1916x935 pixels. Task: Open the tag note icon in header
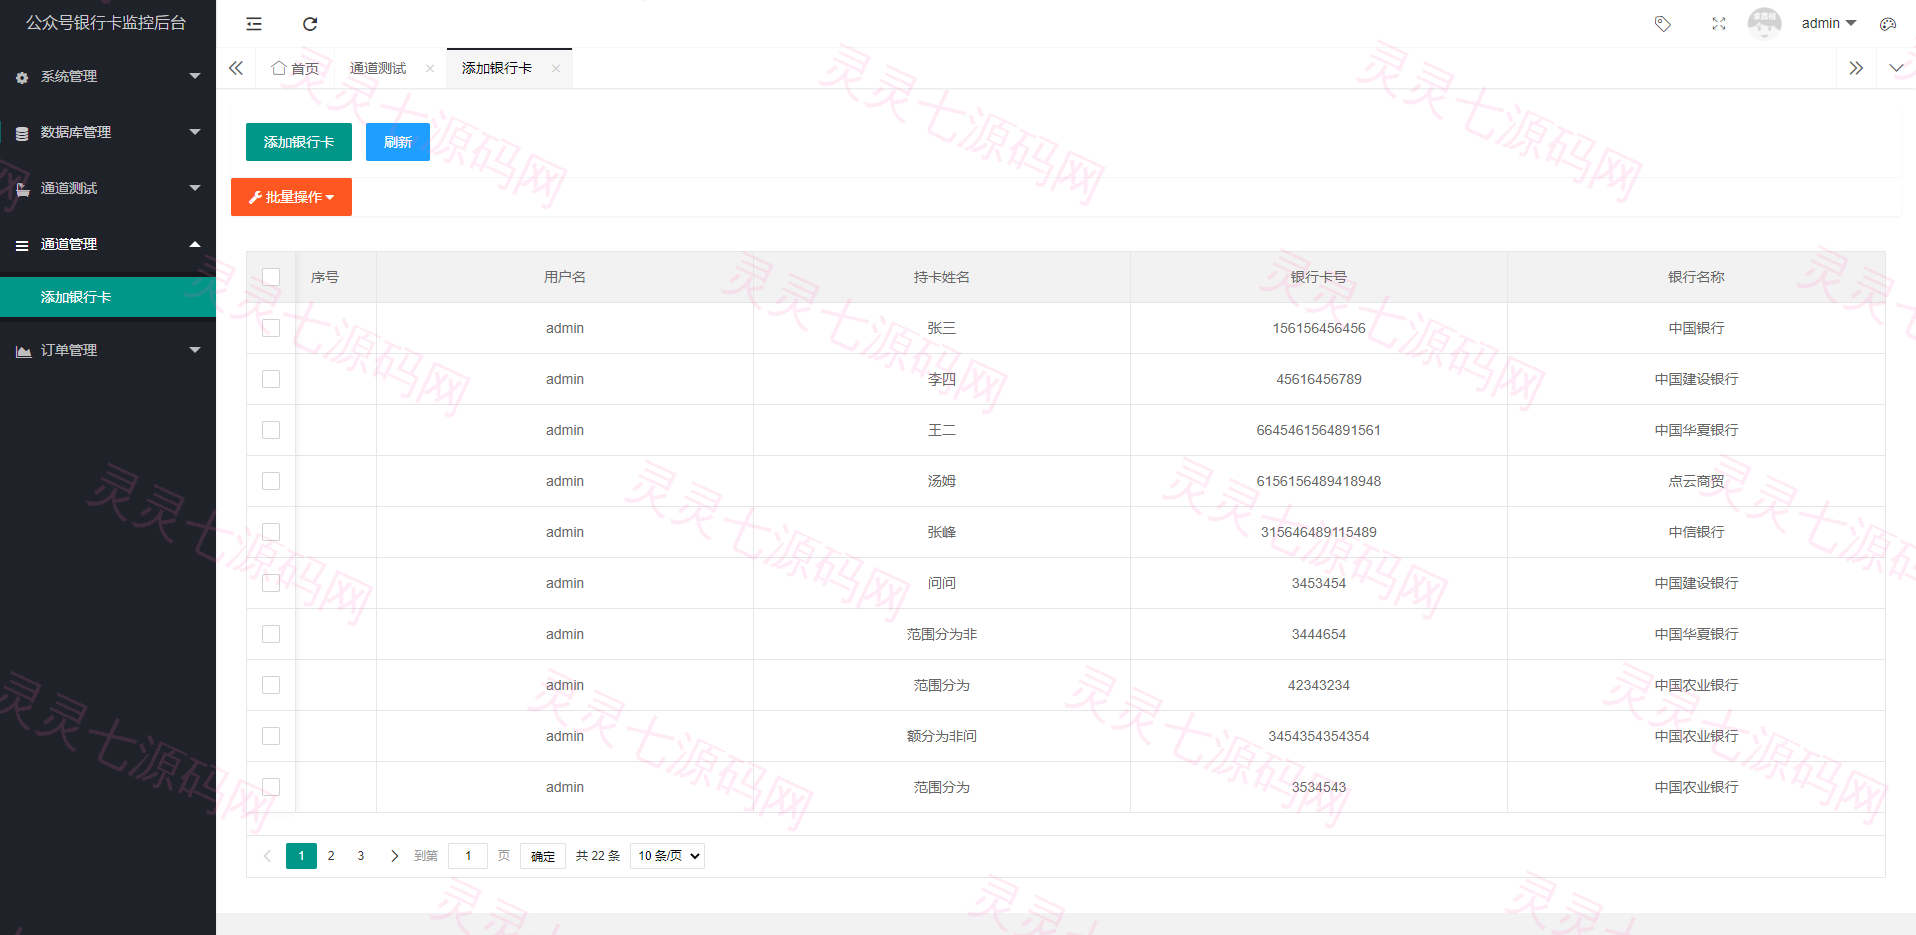pyautogui.click(x=1662, y=24)
